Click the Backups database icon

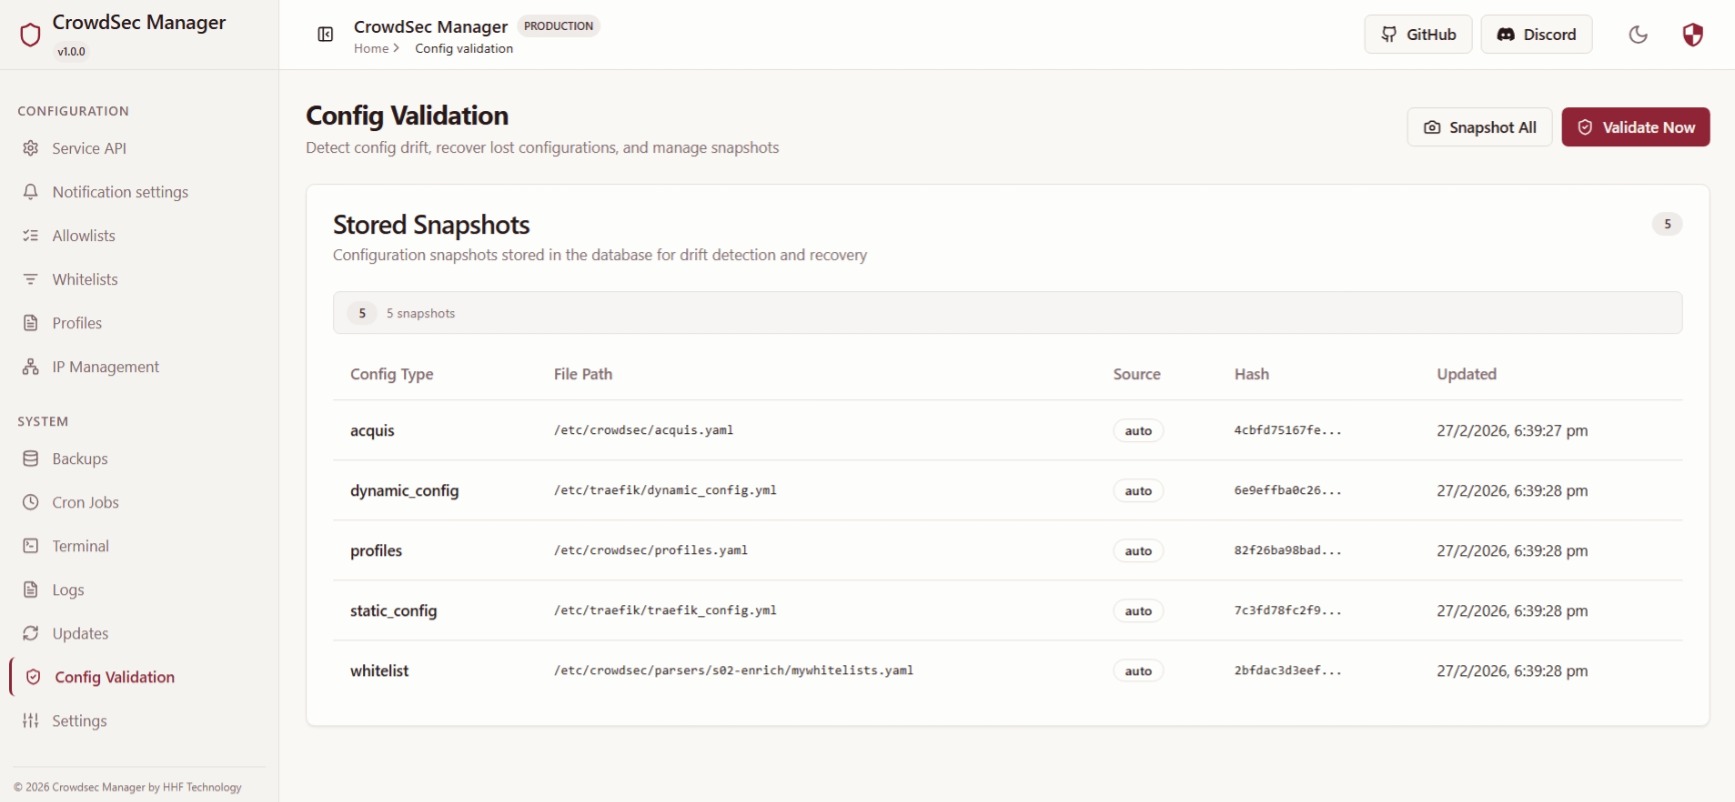coord(31,459)
